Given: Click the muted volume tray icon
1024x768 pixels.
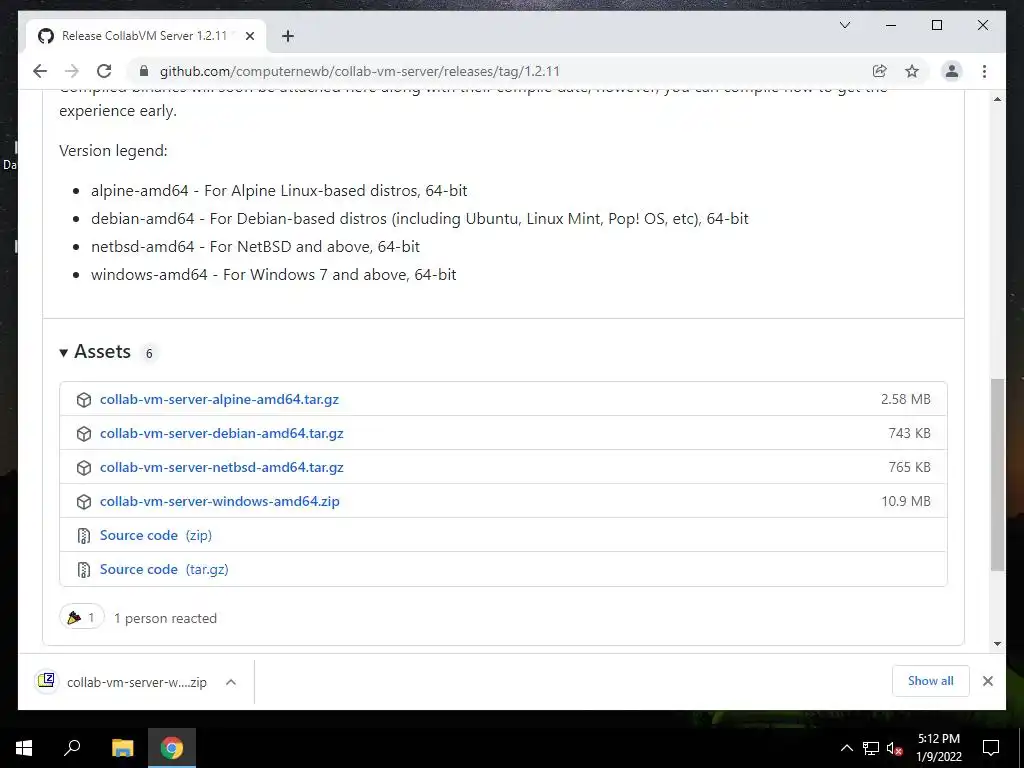Looking at the screenshot, I should tap(895, 748).
